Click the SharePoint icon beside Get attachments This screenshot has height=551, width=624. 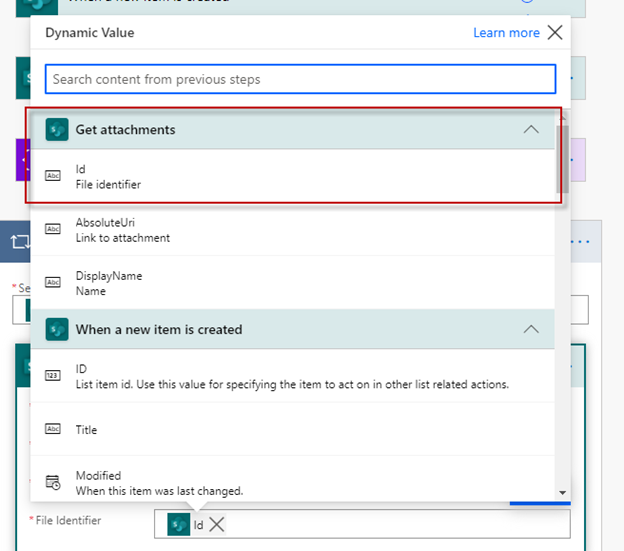57,130
